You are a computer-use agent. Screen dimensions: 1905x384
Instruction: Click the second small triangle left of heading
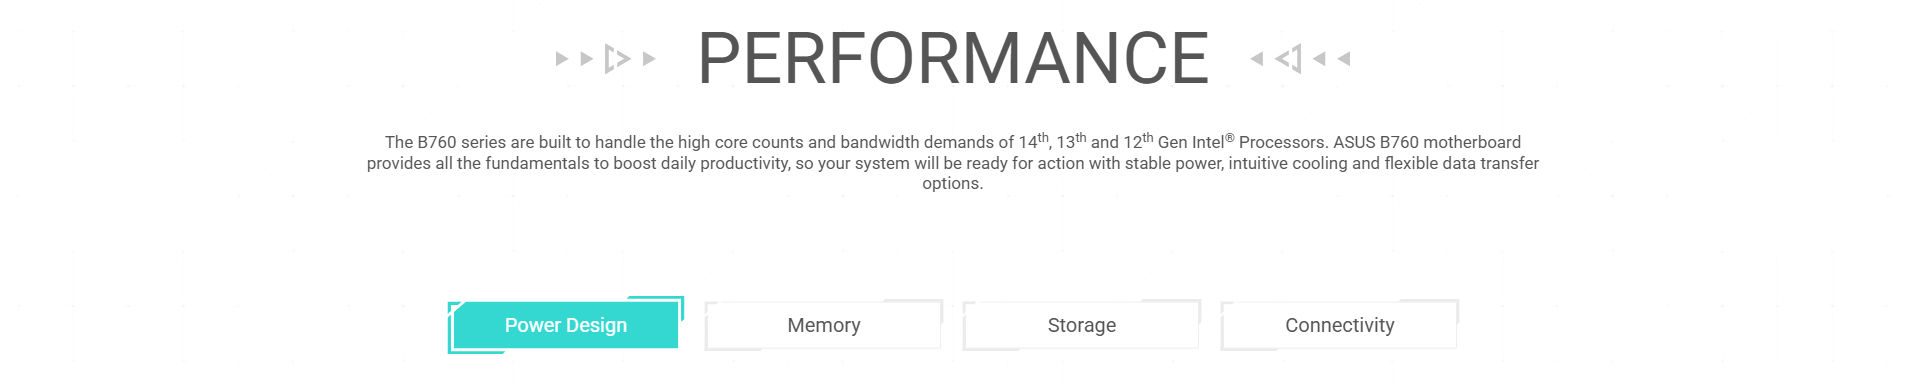[x=587, y=59]
